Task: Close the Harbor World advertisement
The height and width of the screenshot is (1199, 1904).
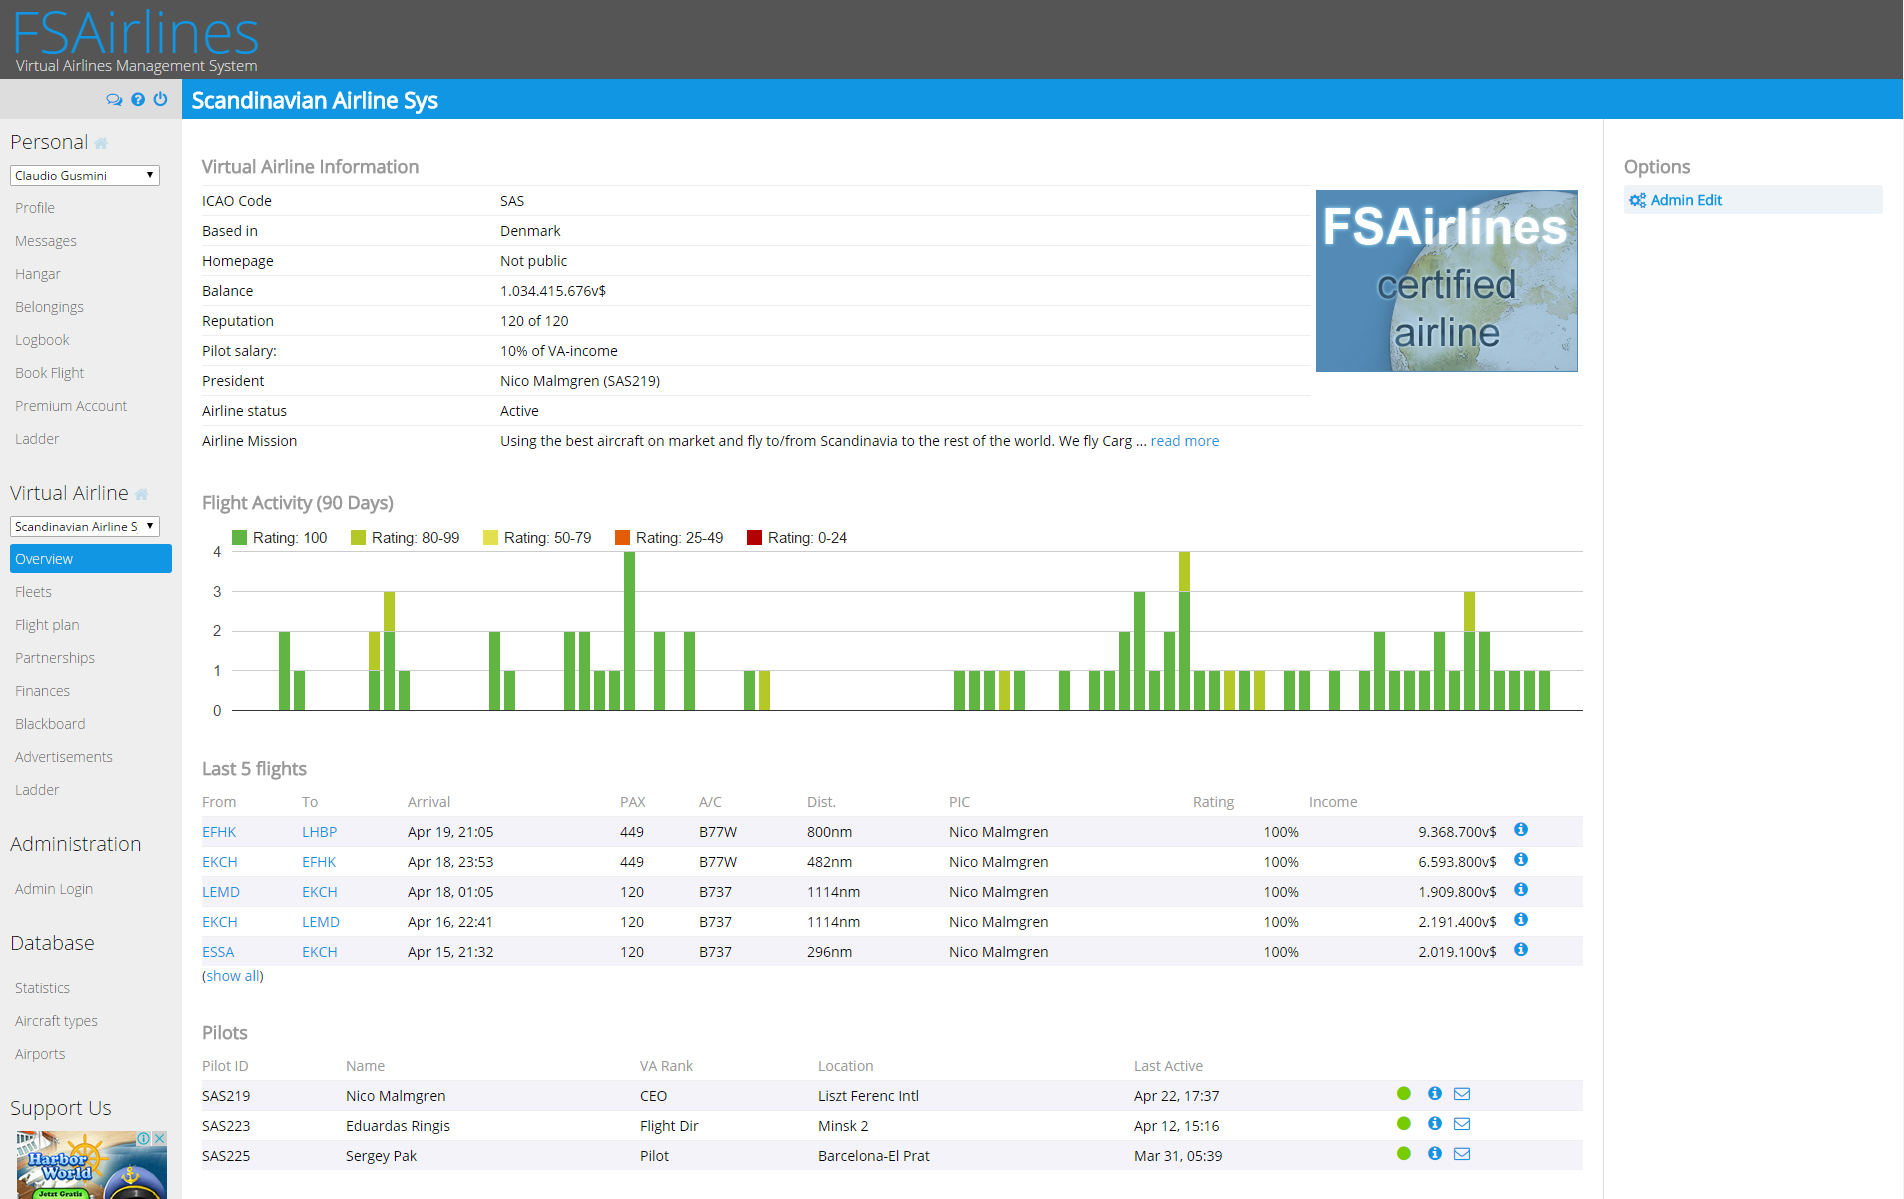Action: click(159, 1138)
